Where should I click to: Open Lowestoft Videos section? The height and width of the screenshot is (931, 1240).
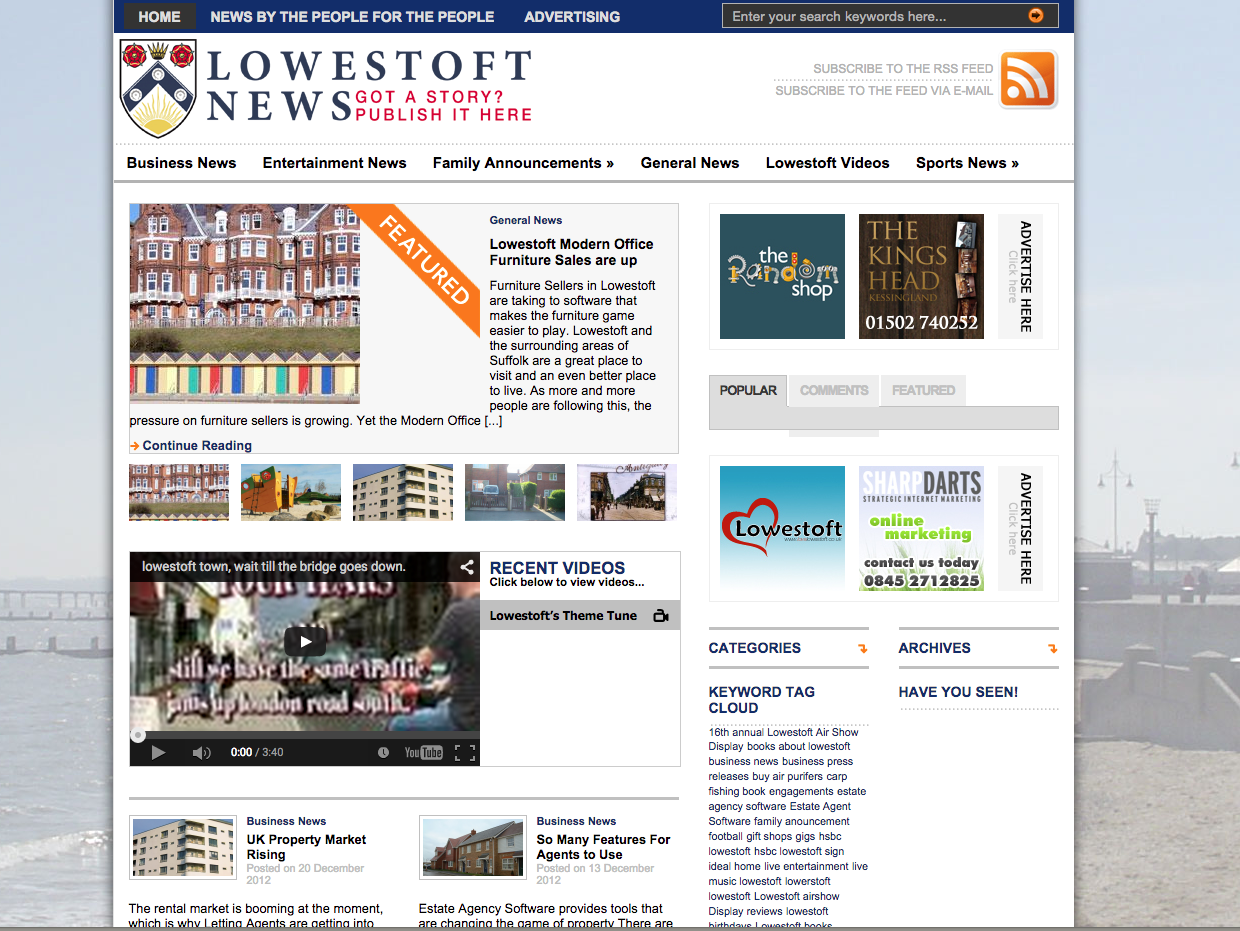coord(827,163)
